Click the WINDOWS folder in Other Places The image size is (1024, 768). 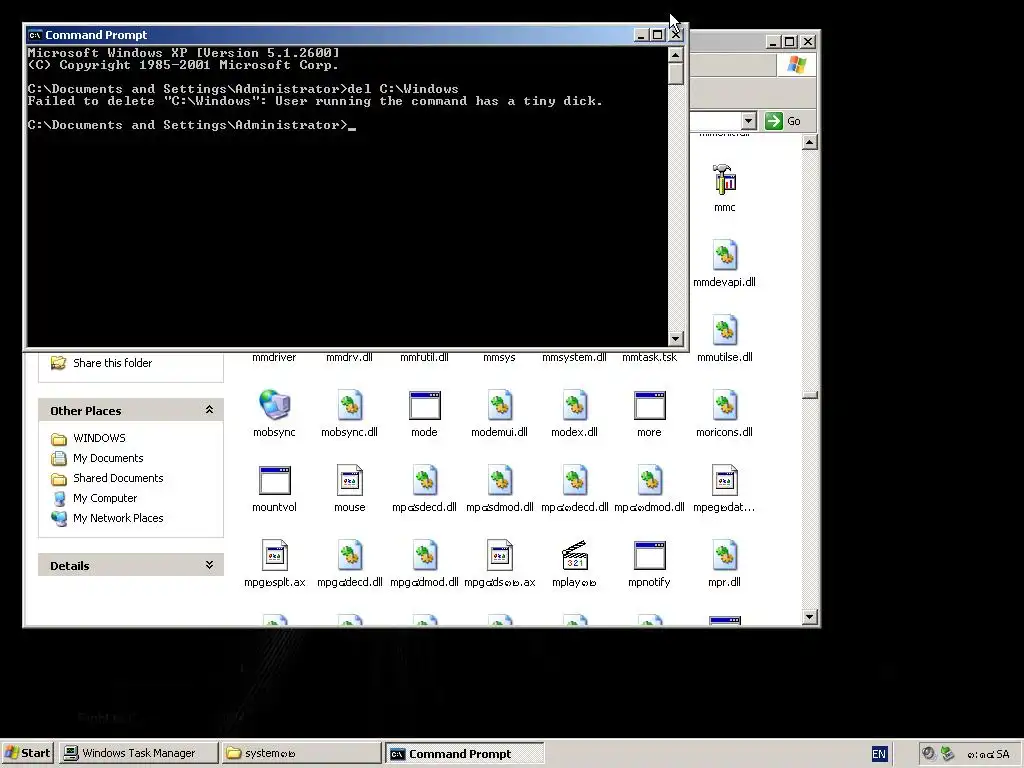(99, 438)
